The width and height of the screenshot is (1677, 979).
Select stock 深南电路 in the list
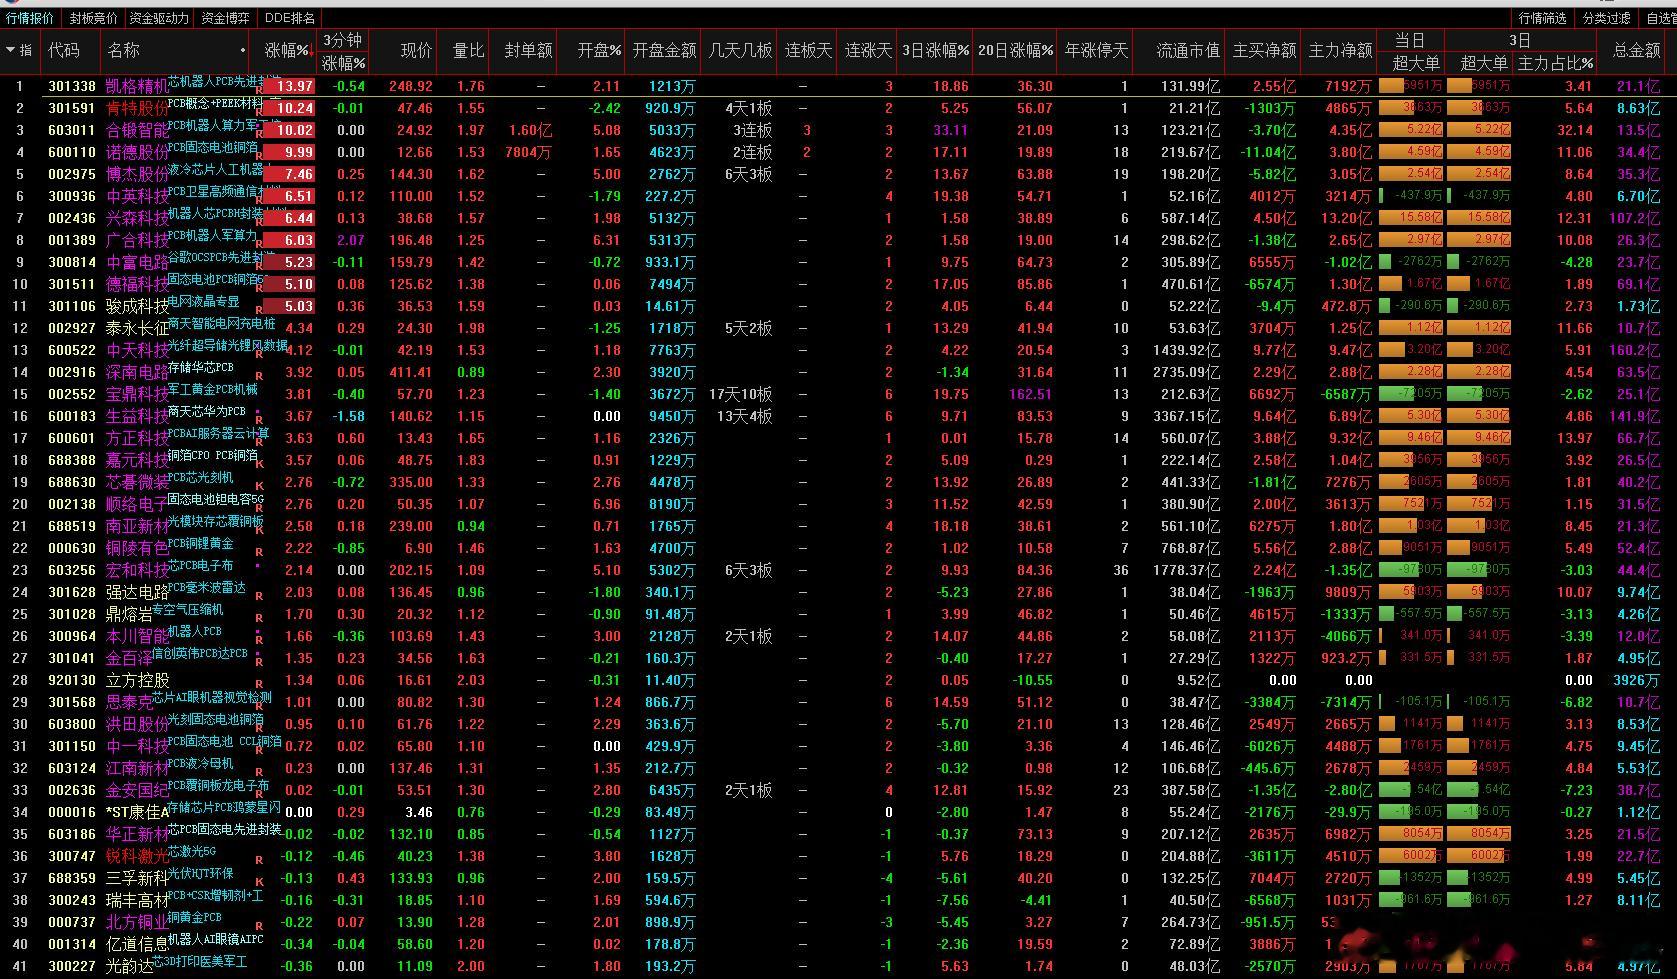point(137,373)
